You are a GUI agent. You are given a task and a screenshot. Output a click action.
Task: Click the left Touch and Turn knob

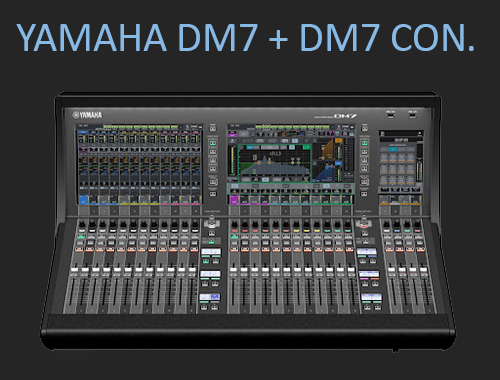(x=212, y=221)
